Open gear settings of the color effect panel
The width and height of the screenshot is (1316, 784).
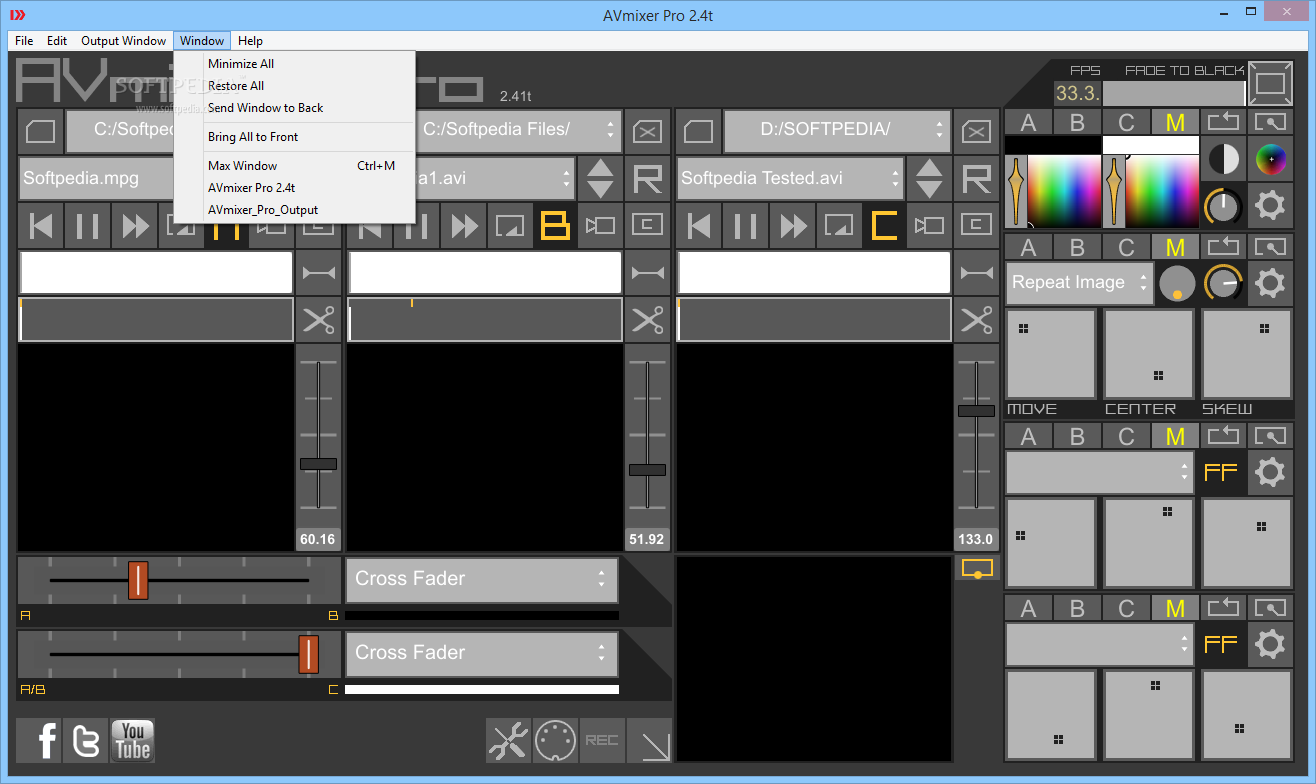tap(1270, 206)
